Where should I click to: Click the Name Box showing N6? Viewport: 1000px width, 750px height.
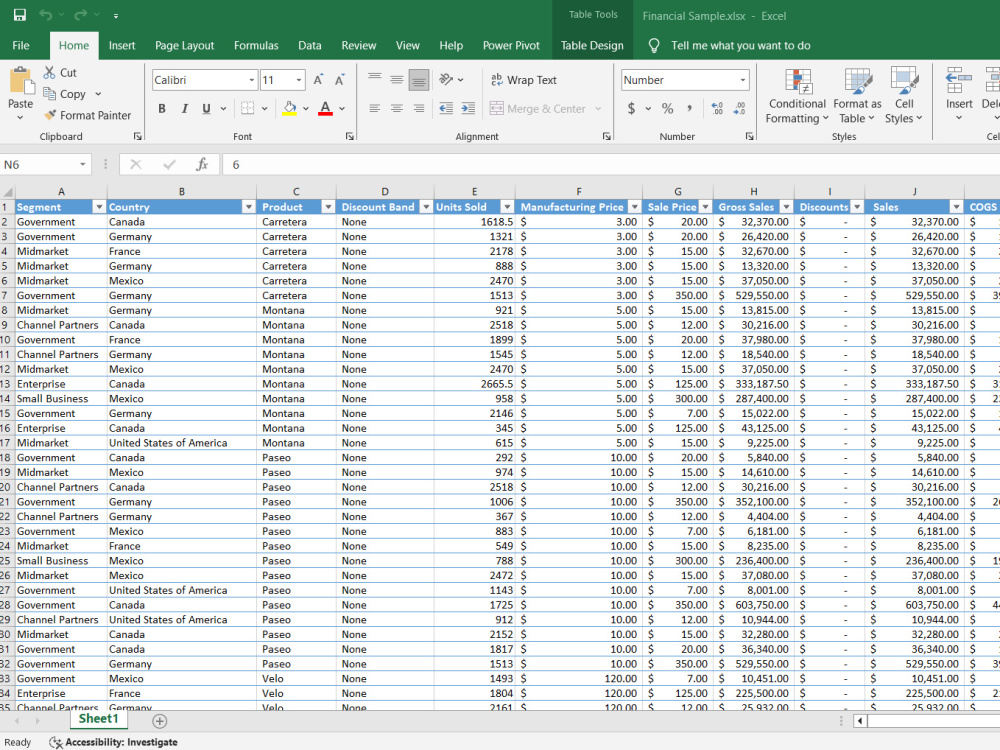pos(45,165)
